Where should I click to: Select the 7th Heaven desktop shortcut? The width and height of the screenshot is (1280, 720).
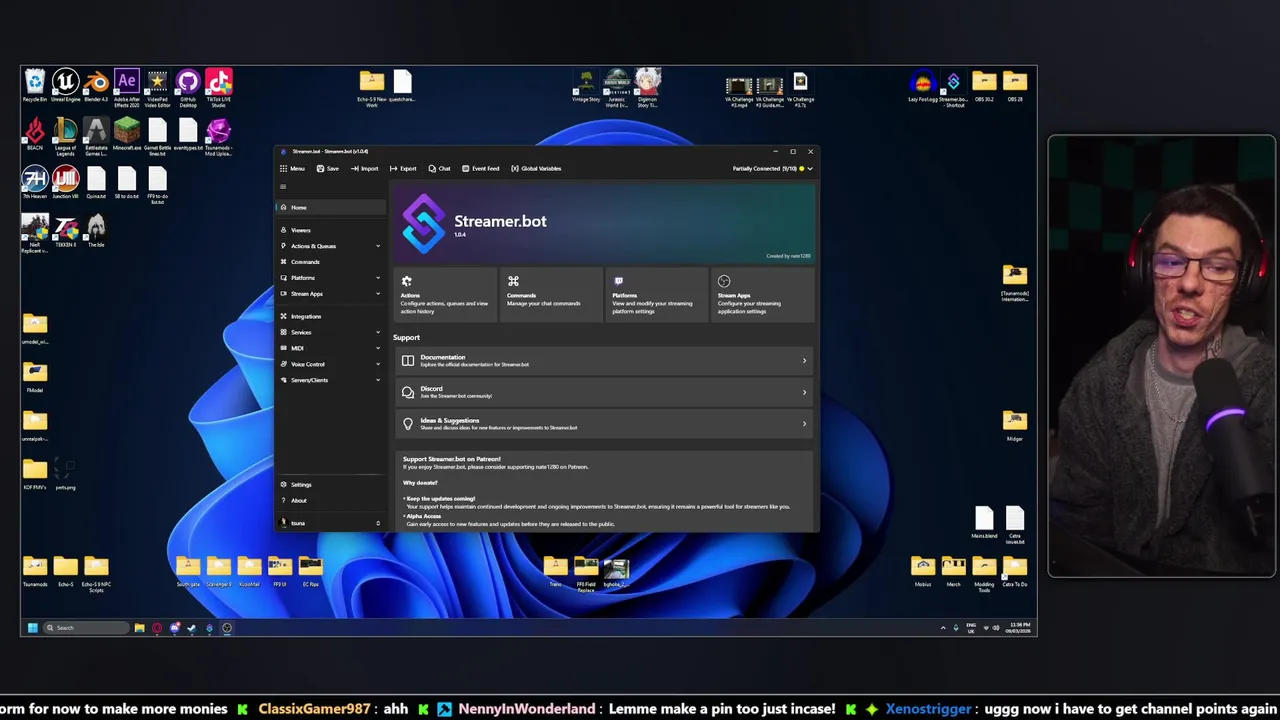point(35,183)
